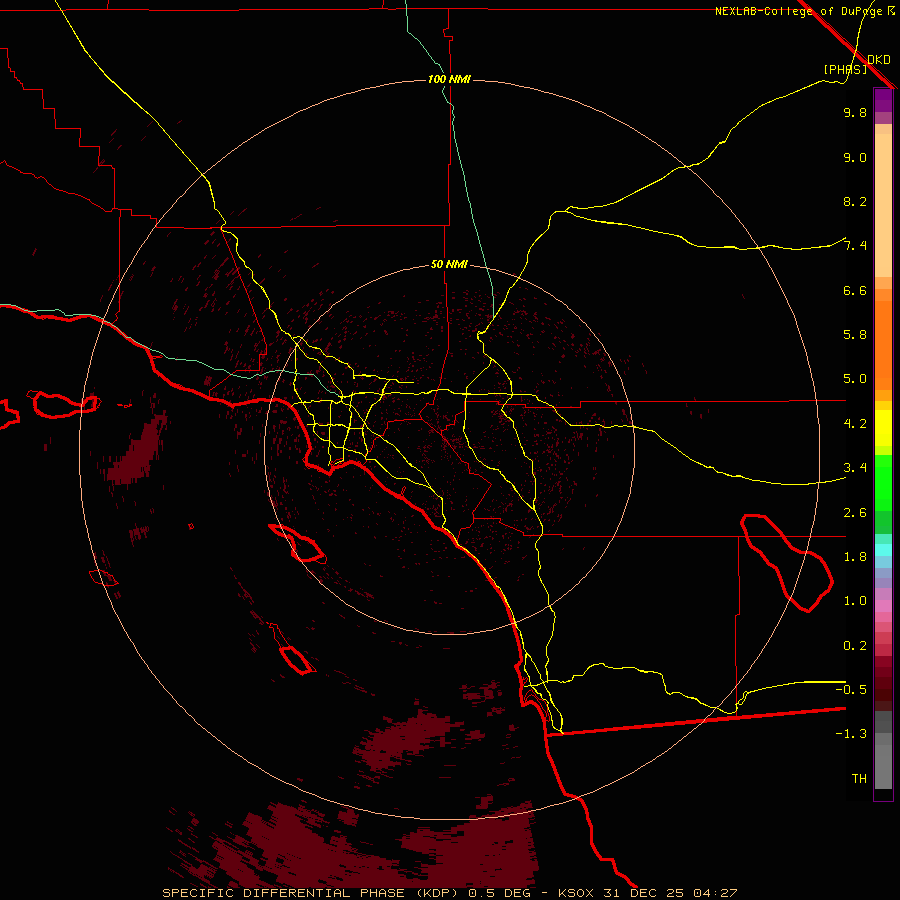The height and width of the screenshot is (900, 900).
Task: Click the cyan segment of the color bar
Action: 883,550
